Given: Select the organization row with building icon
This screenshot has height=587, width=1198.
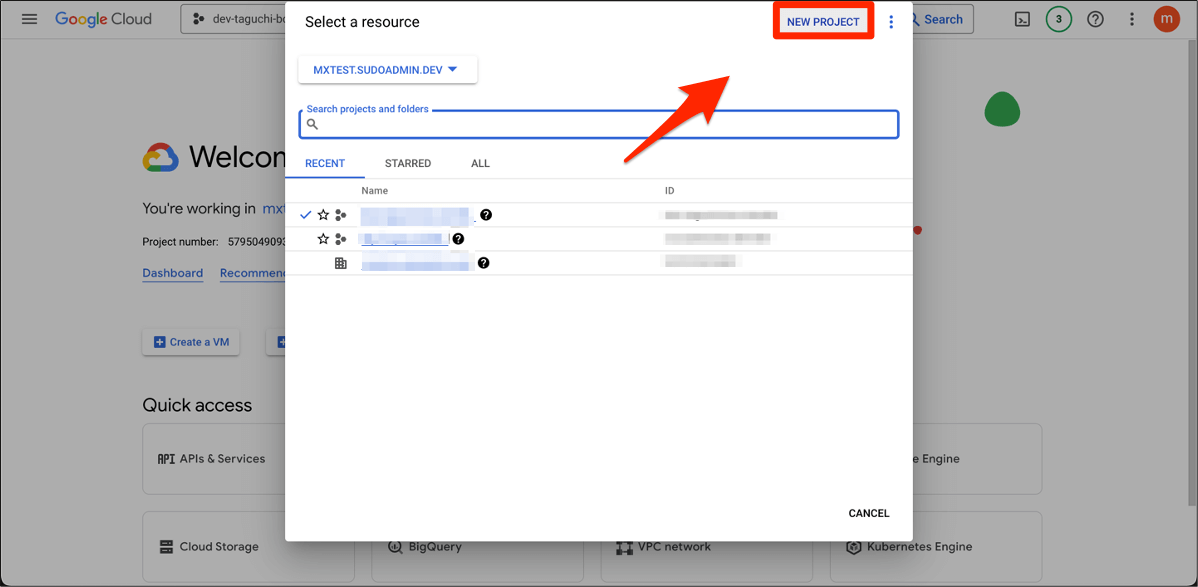Looking at the screenshot, I should 598,263.
